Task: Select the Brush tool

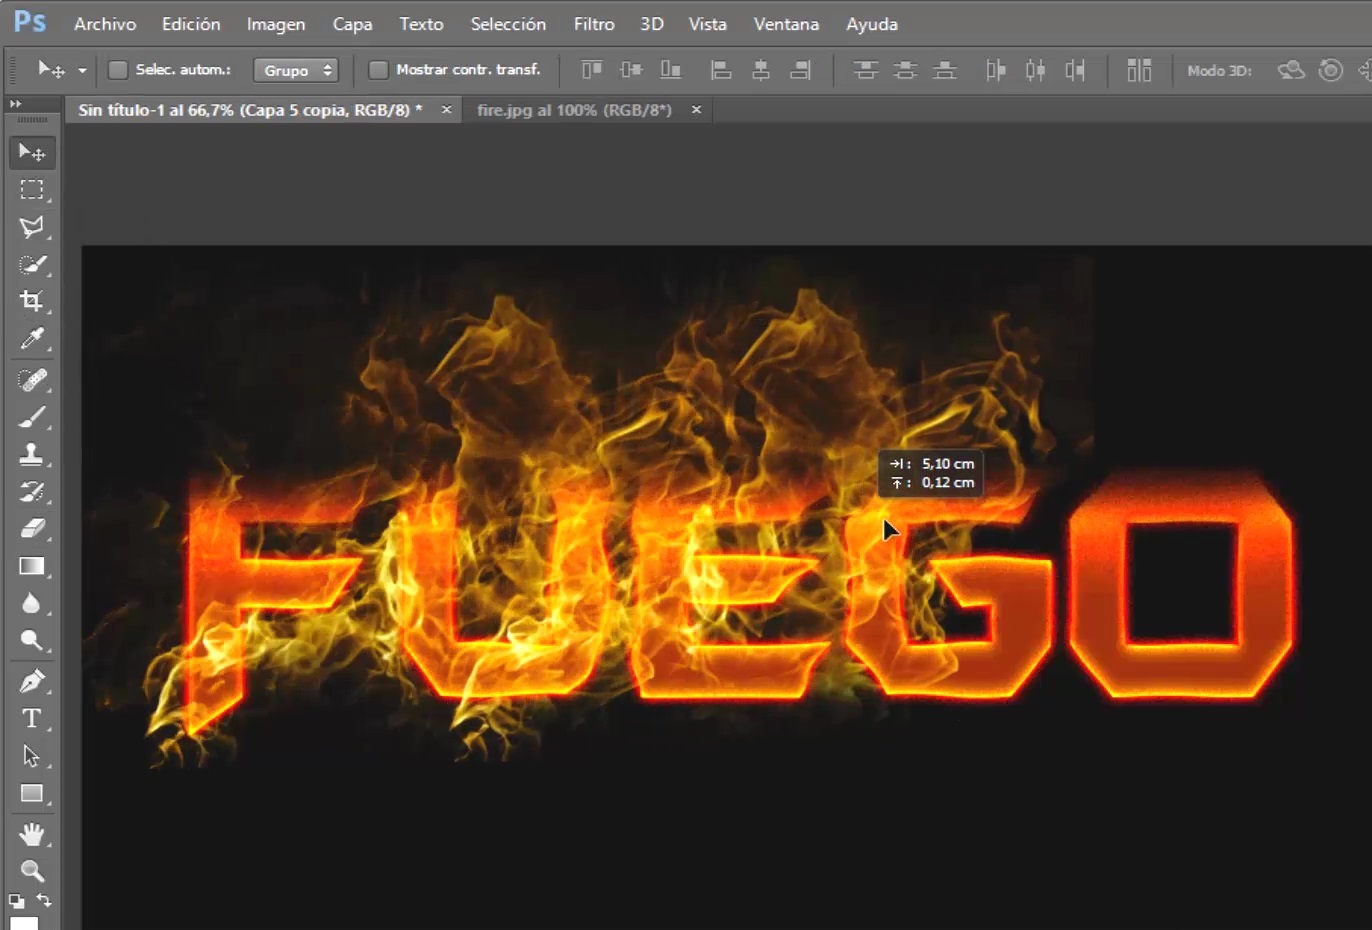Action: coord(32,417)
